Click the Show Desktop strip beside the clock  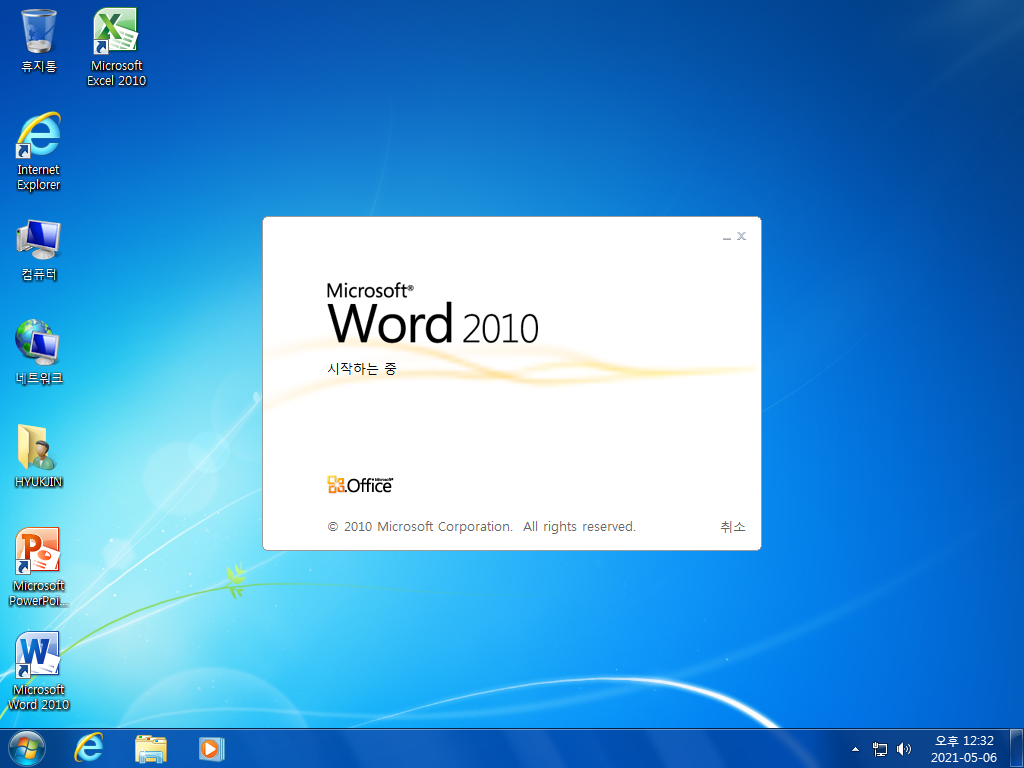tap(1017, 749)
